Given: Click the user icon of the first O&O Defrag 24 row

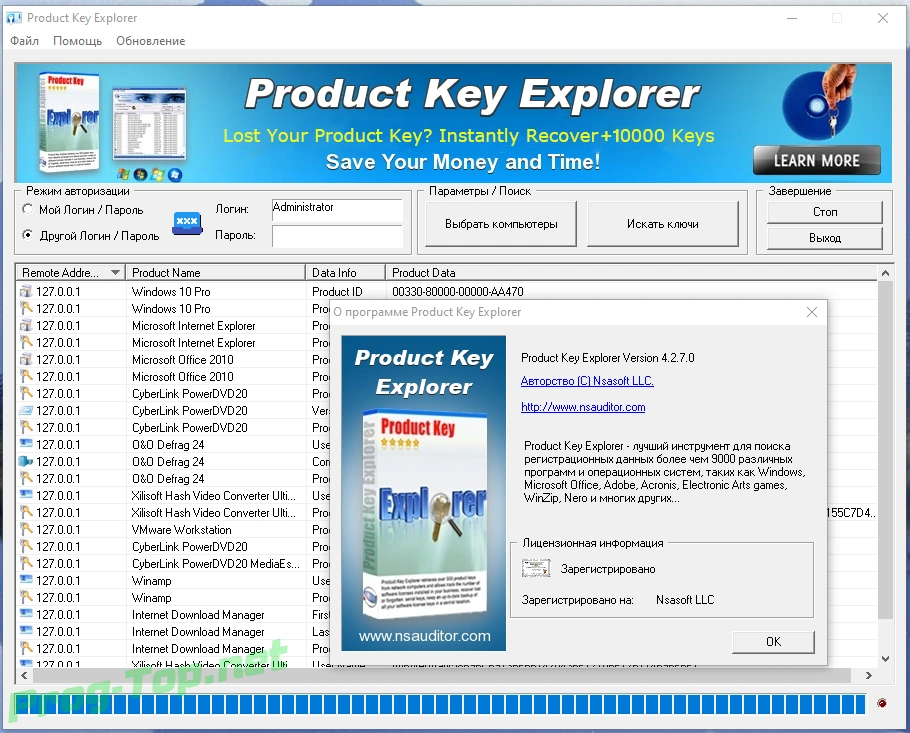Looking at the screenshot, I should click(x=26, y=444).
